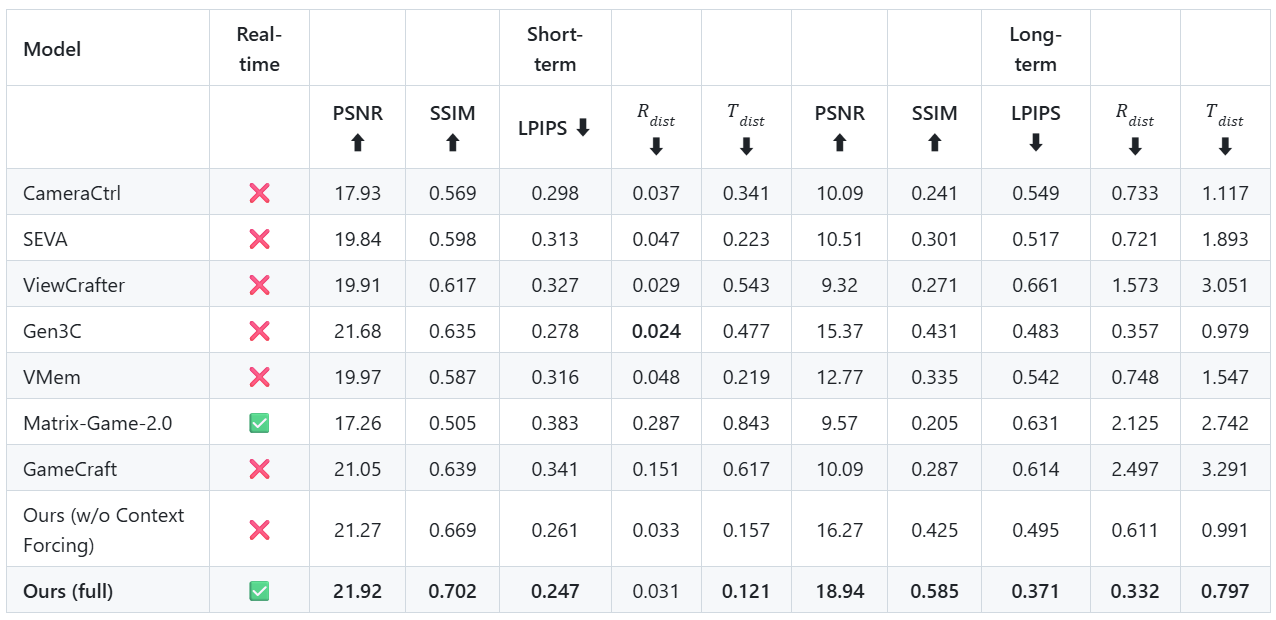Click the red cross in the CameraCtrl row
The height and width of the screenshot is (620, 1276).
[x=259, y=193]
